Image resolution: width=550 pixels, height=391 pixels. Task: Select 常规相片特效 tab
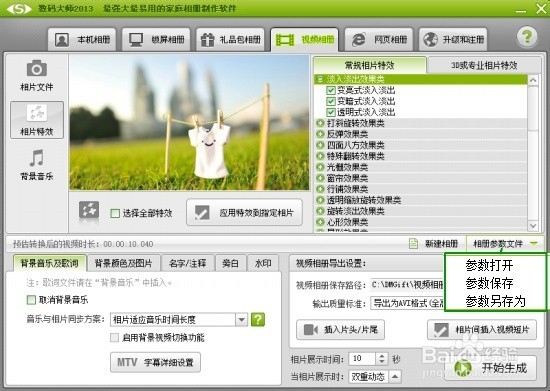(370, 65)
